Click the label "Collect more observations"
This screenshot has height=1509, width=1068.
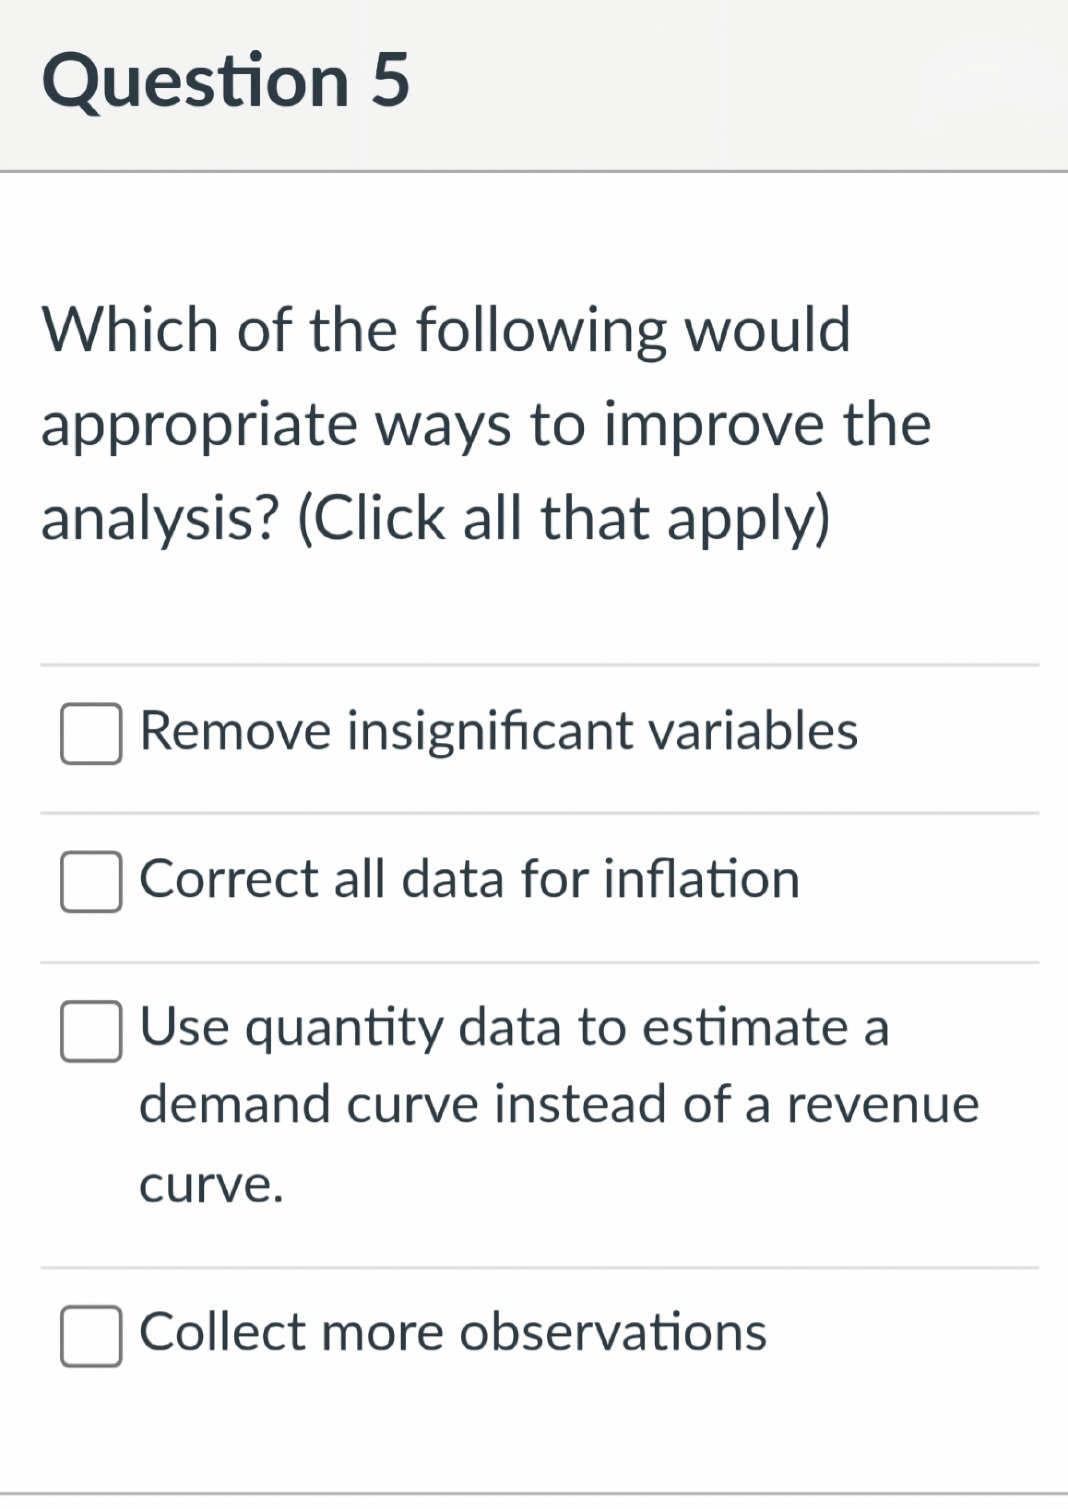click(452, 1332)
